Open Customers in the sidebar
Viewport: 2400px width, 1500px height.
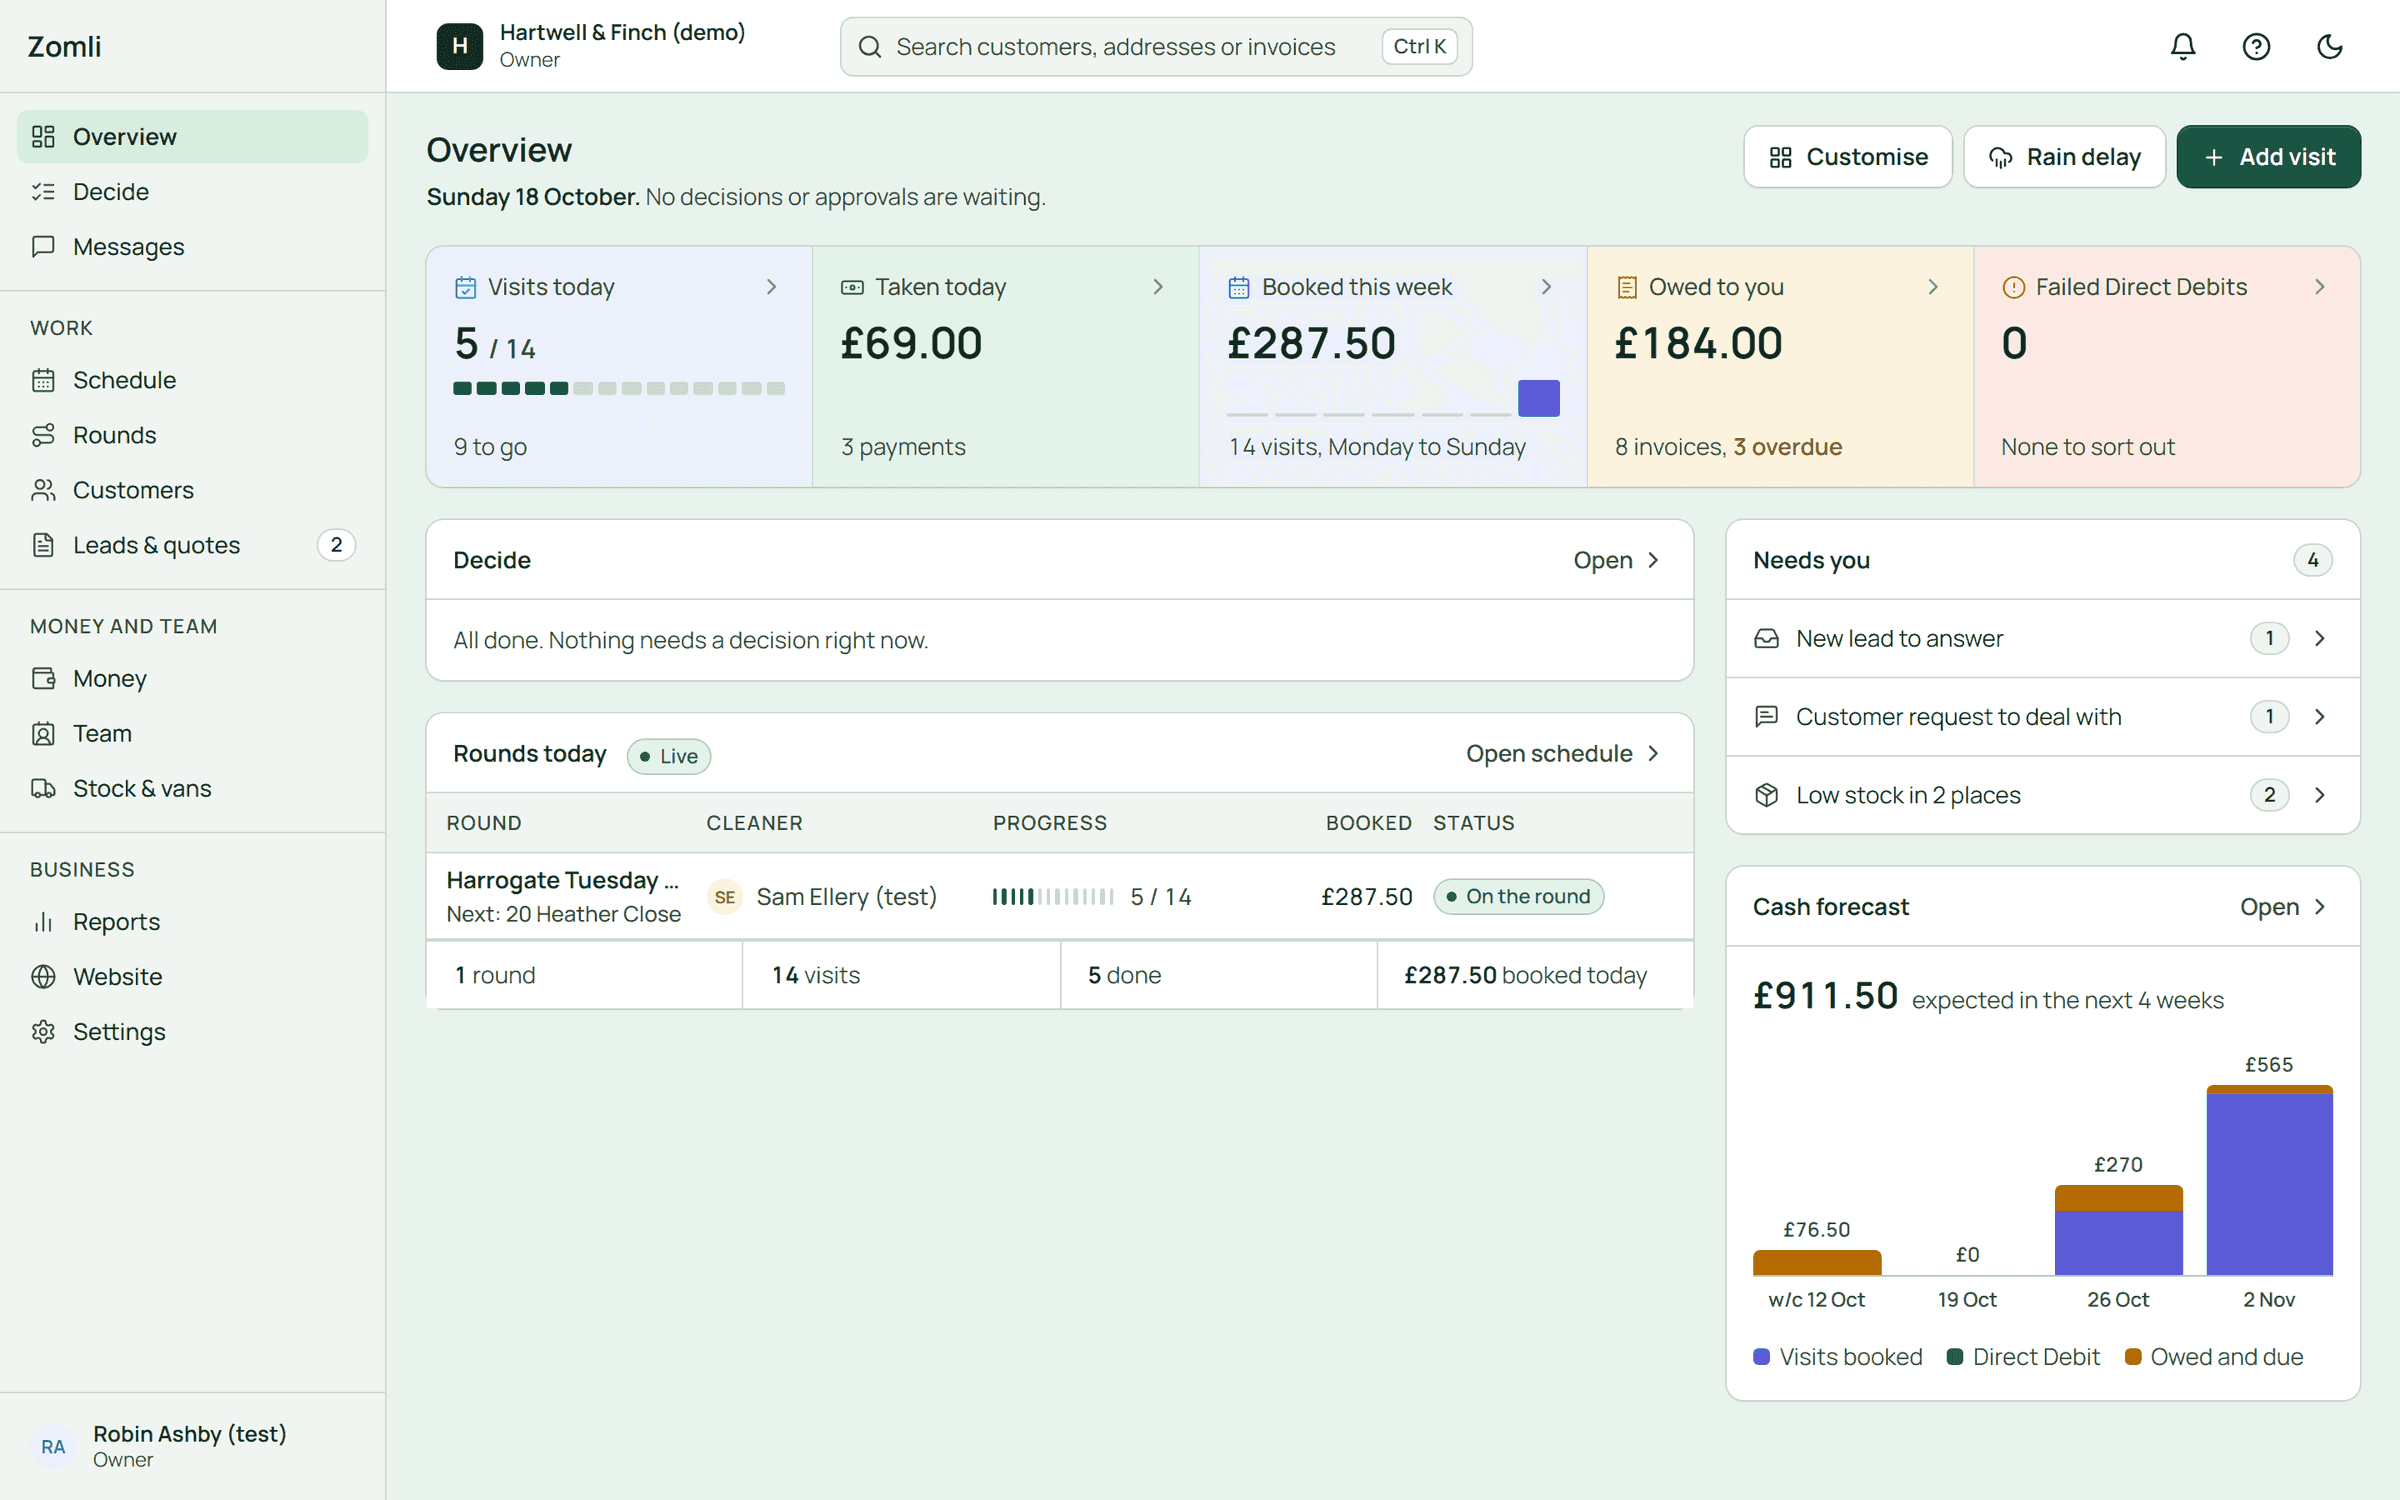(192, 490)
